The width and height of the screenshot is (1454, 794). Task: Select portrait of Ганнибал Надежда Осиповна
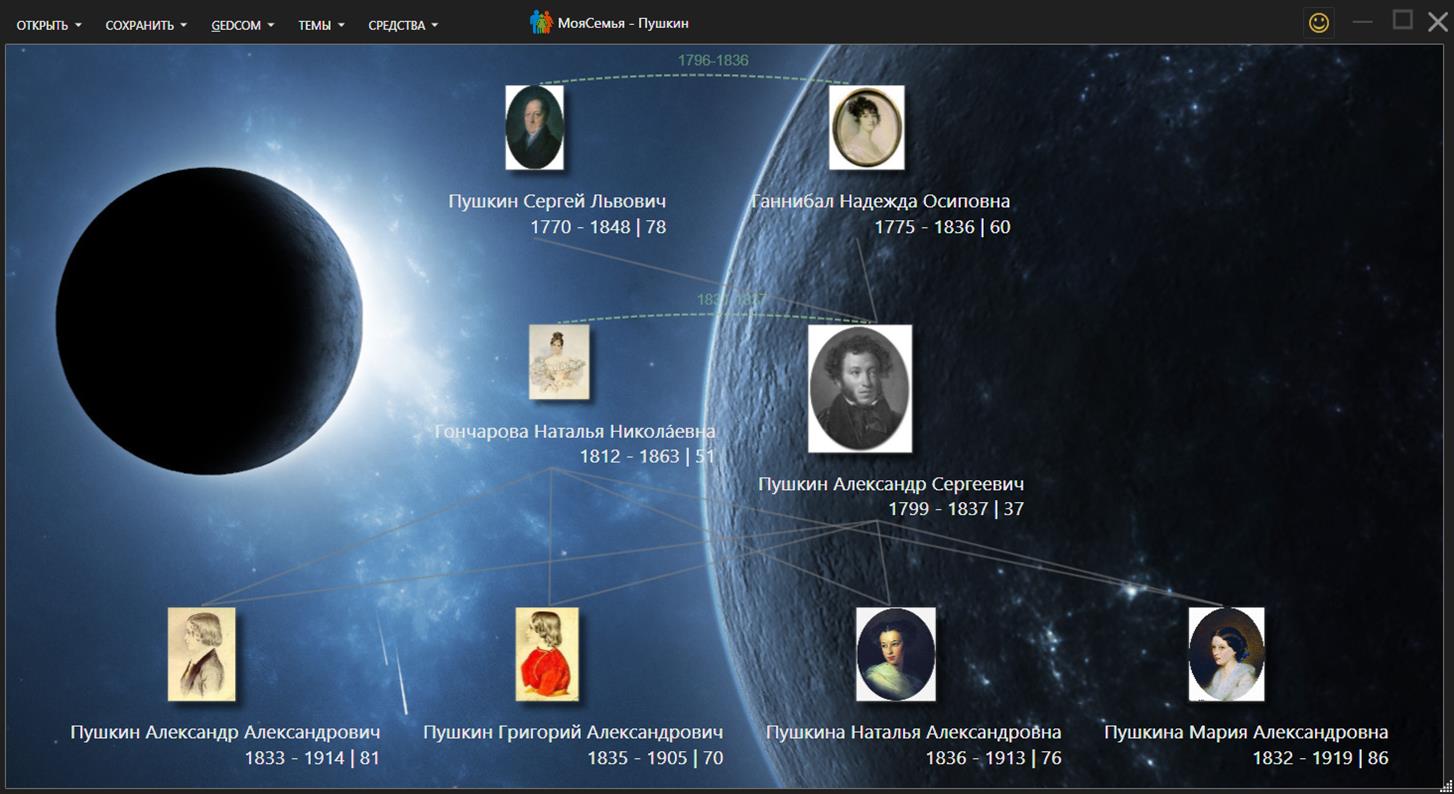coord(866,127)
